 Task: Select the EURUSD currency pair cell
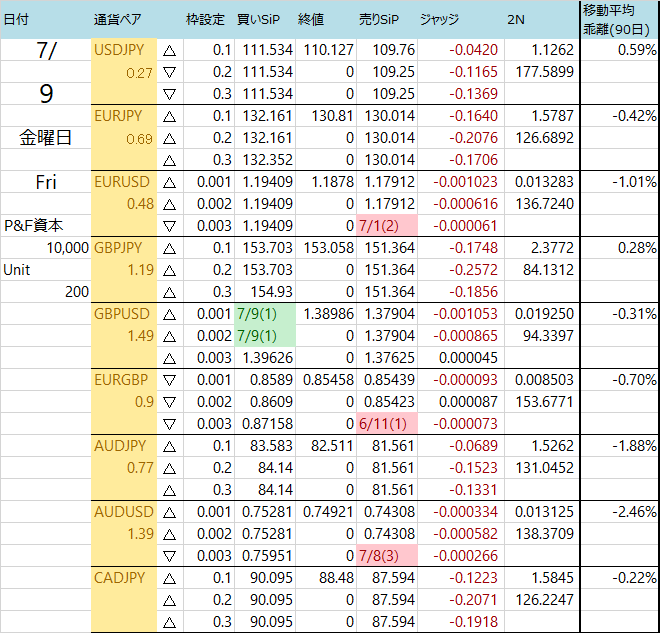click(x=124, y=182)
